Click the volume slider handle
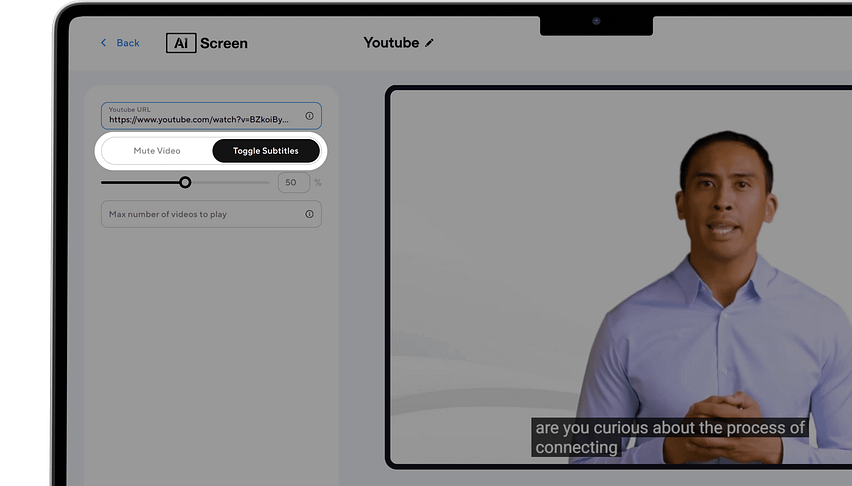This screenshot has height=486, width=852. (185, 183)
